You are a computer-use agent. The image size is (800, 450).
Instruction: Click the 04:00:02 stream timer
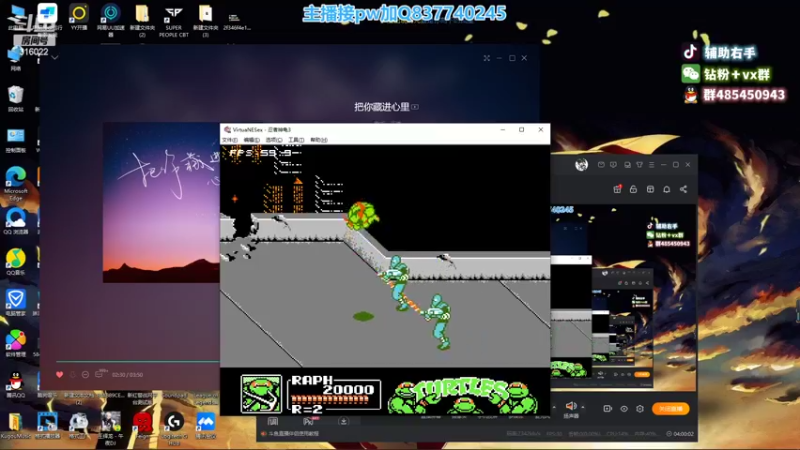(684, 434)
